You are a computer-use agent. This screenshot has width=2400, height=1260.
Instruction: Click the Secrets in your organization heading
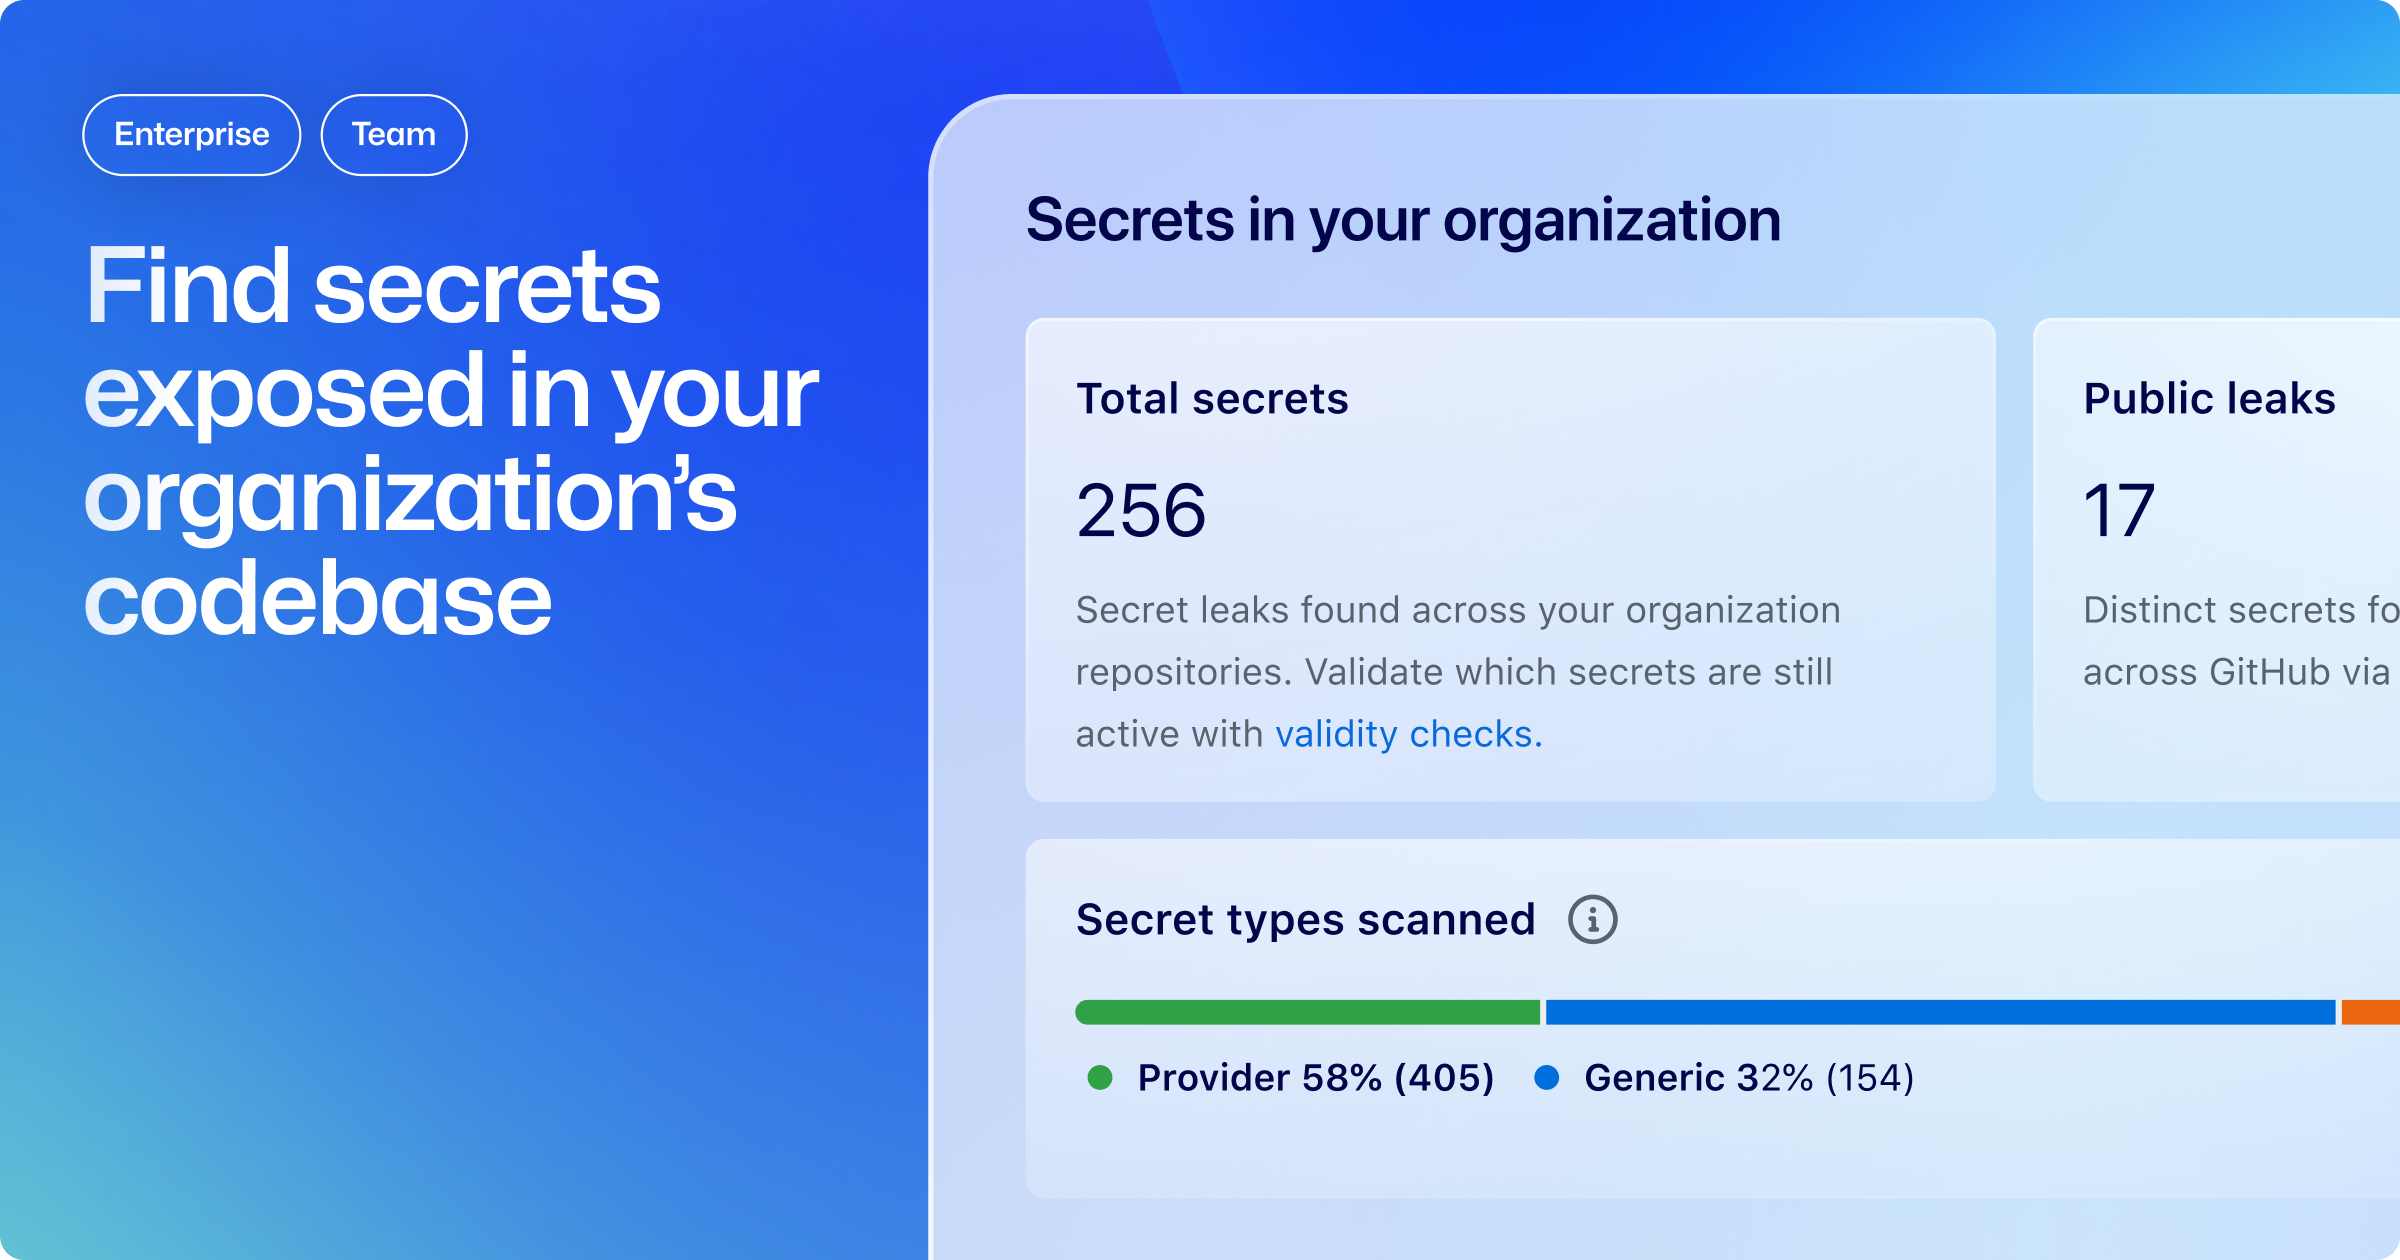[1403, 220]
